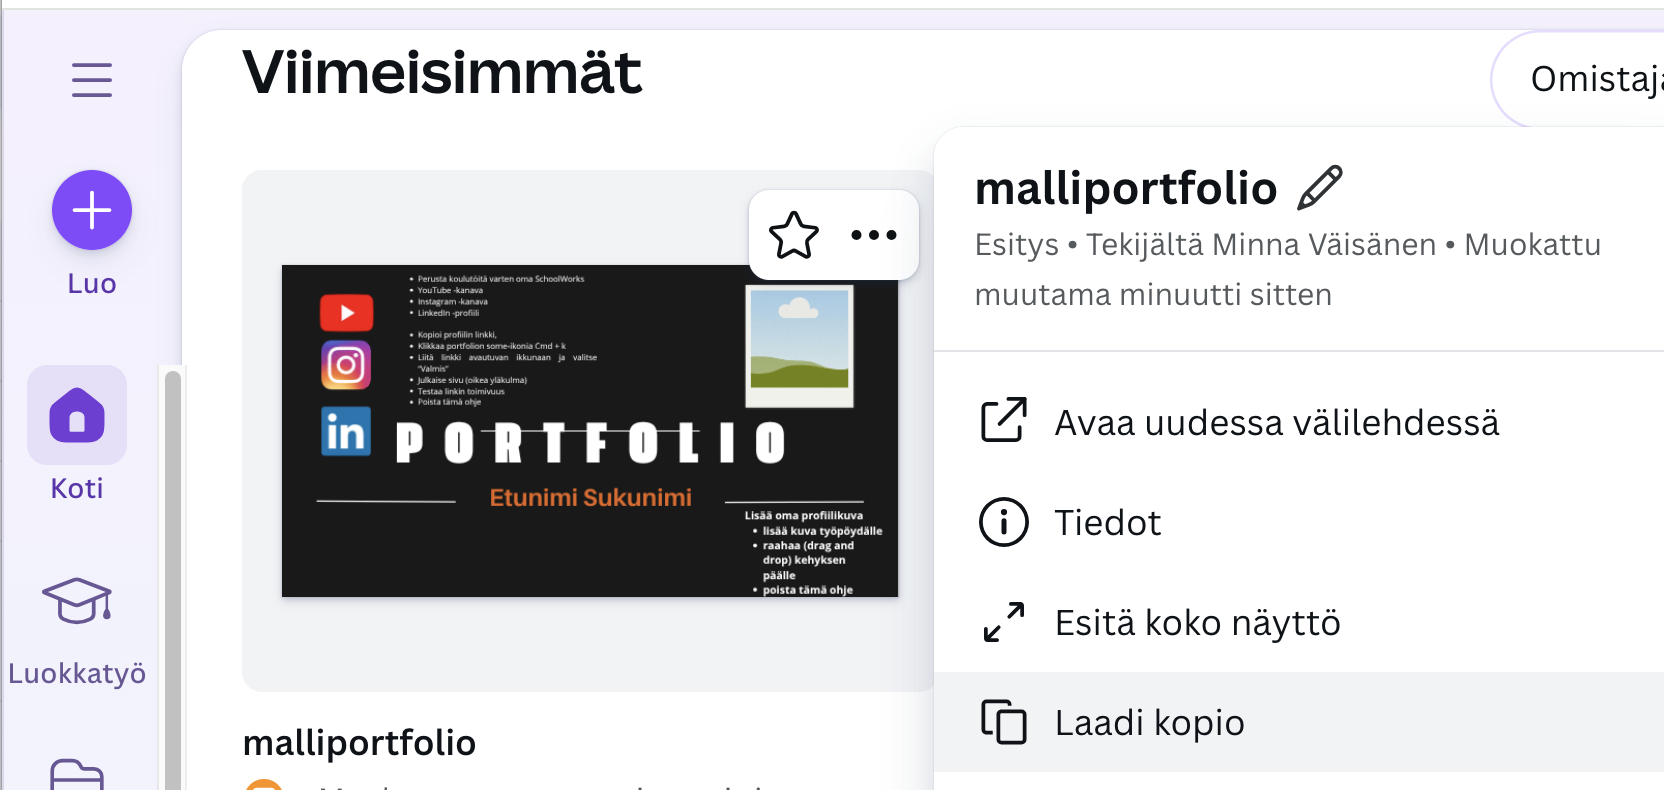This screenshot has height=790, width=1664.
Task: Click malliportfolio title below the thumbnail
Action: pos(359,743)
